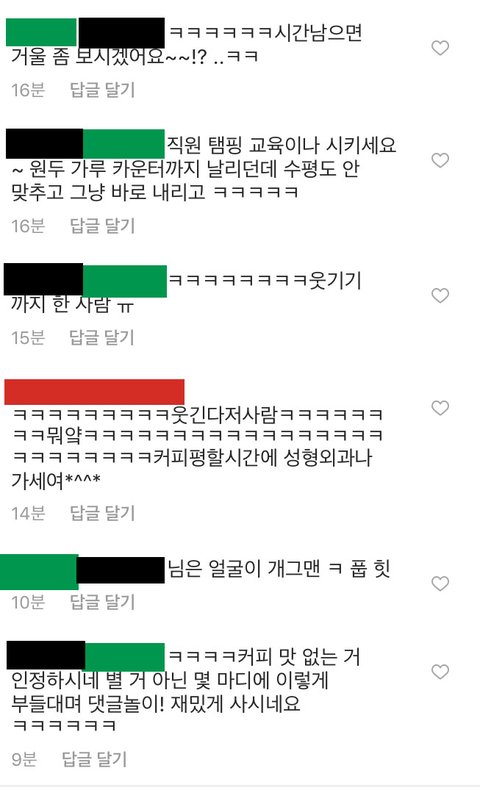
Task: Tap 답글 달기 under the 14분 comment
Action: [x=102, y=513]
